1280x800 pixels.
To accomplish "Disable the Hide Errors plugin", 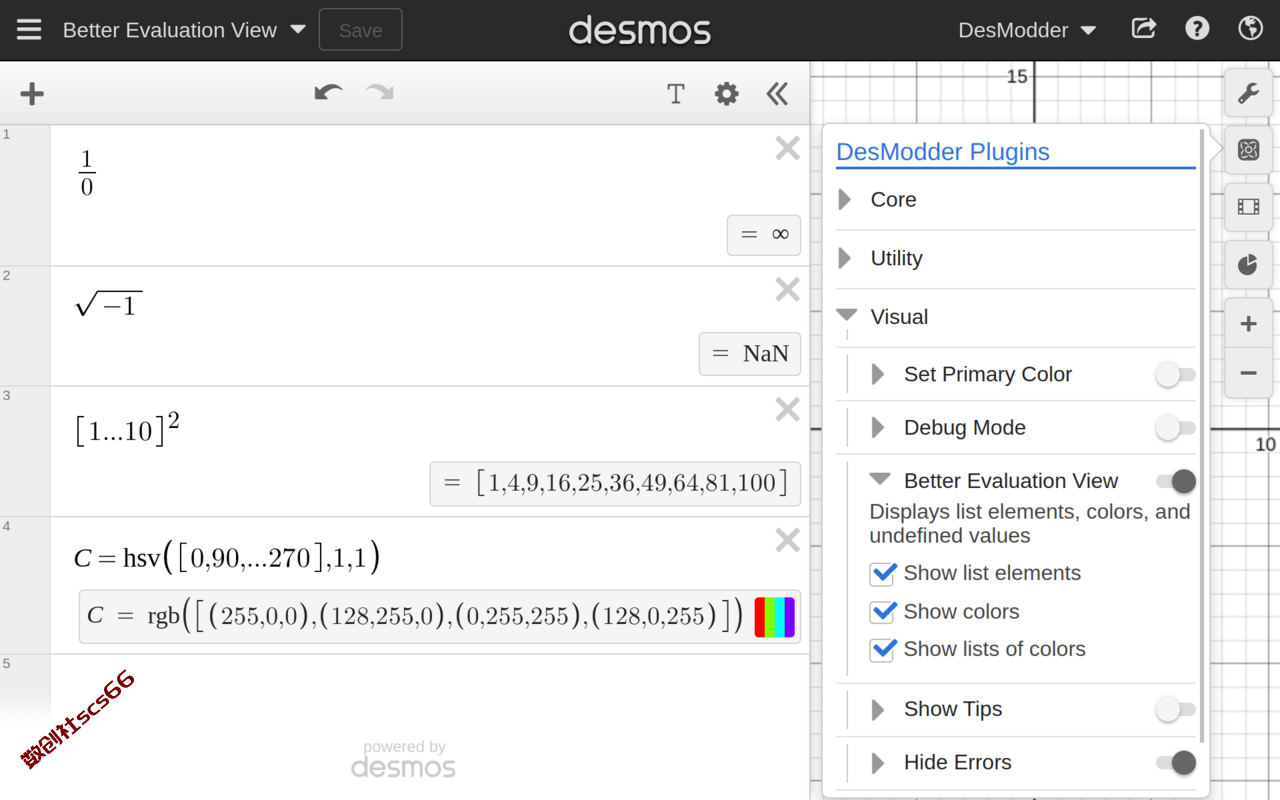I will point(1175,763).
